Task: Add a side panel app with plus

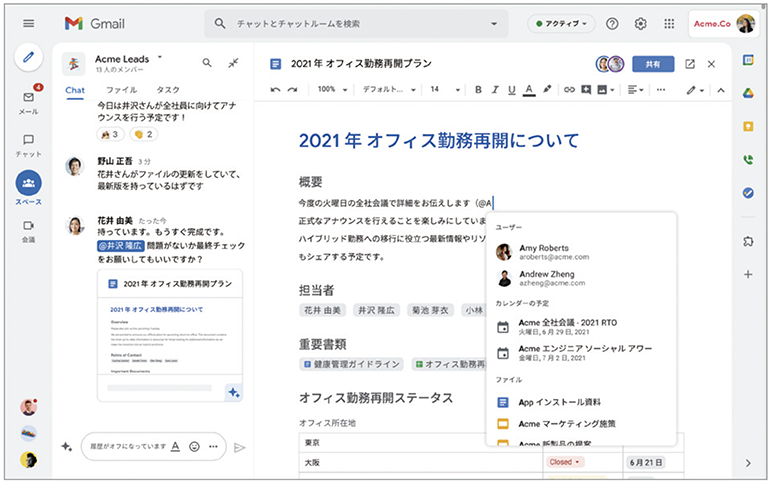Action: point(748,274)
